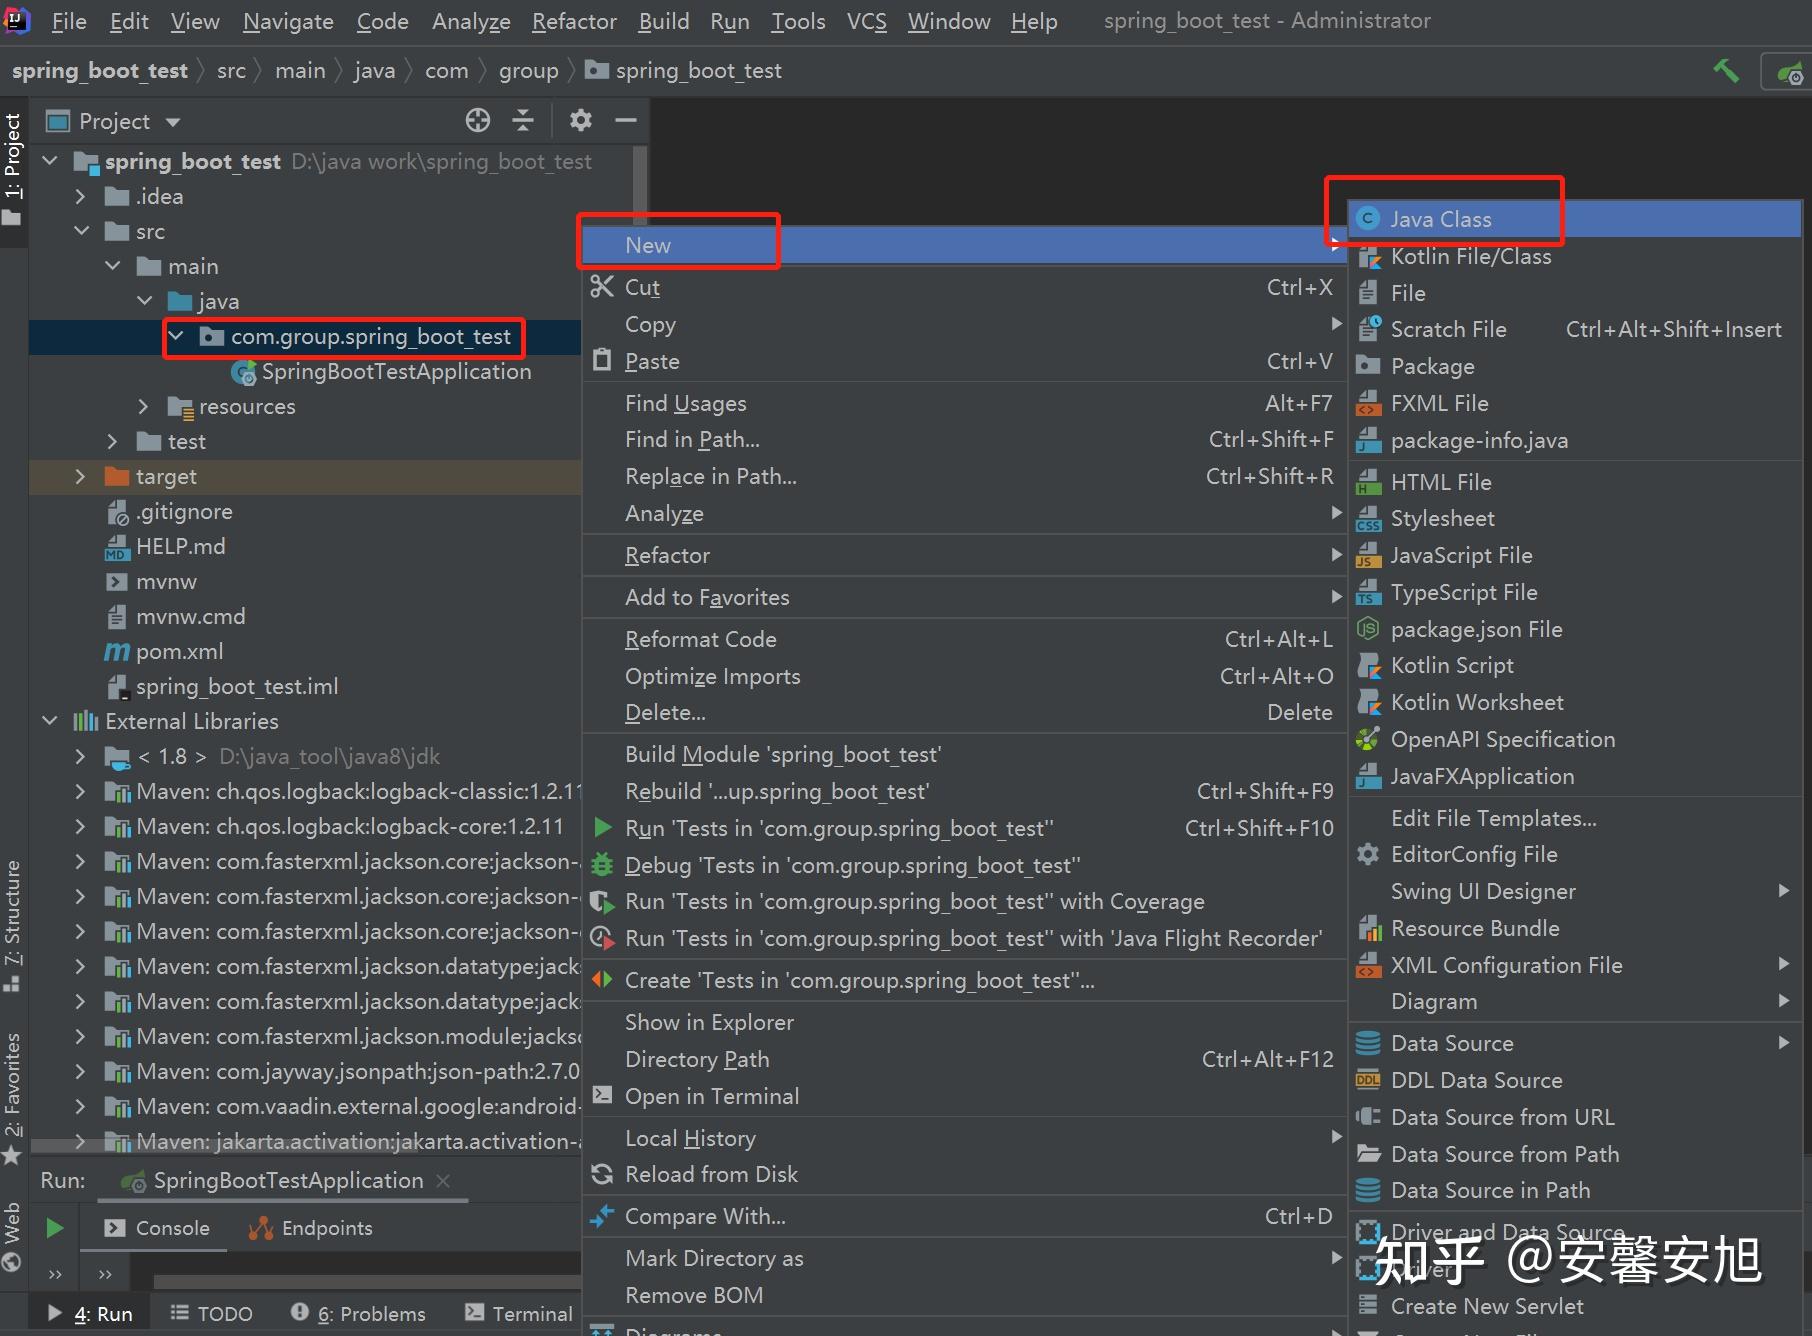
Task: Select SpringBootTestApplication in project tree
Action: pyautogui.click(x=396, y=371)
